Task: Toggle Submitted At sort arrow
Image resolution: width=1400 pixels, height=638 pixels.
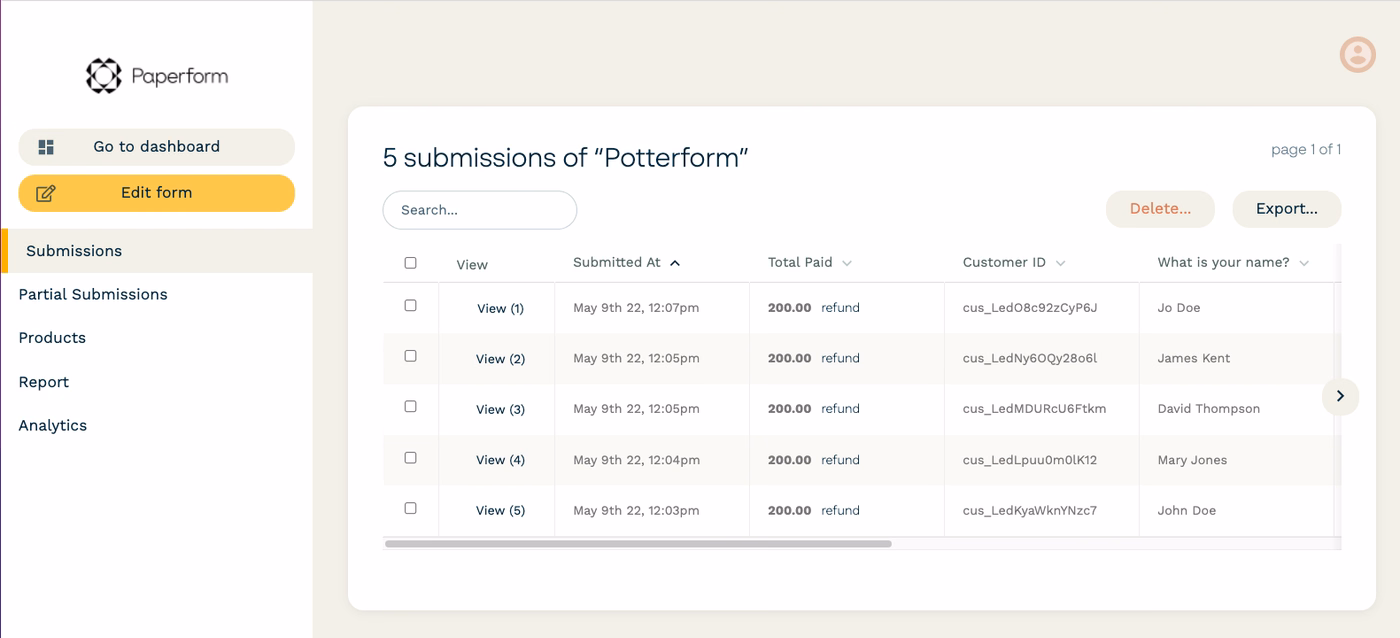Action: pos(675,263)
